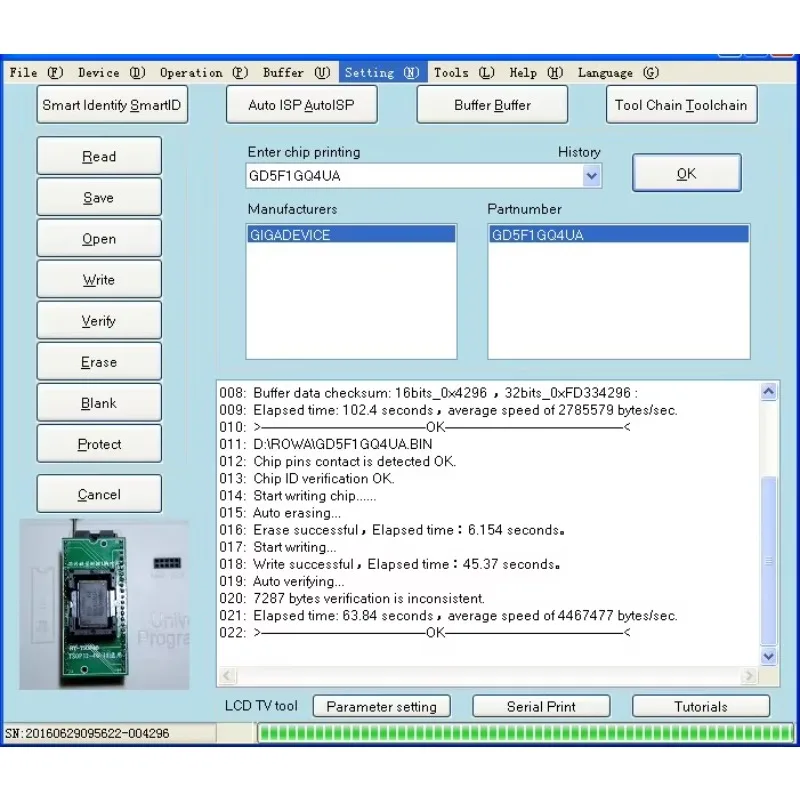Click the horizontal scroll right arrow

click(748, 676)
